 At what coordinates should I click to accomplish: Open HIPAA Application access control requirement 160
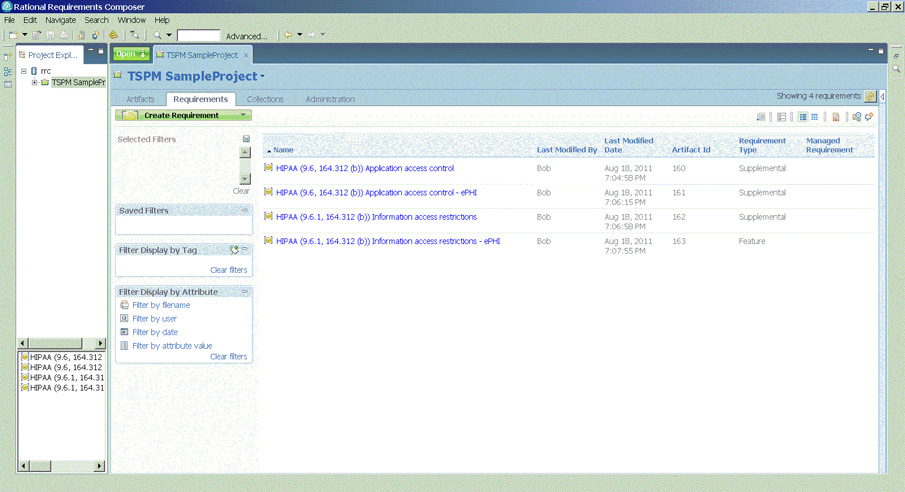365,169
